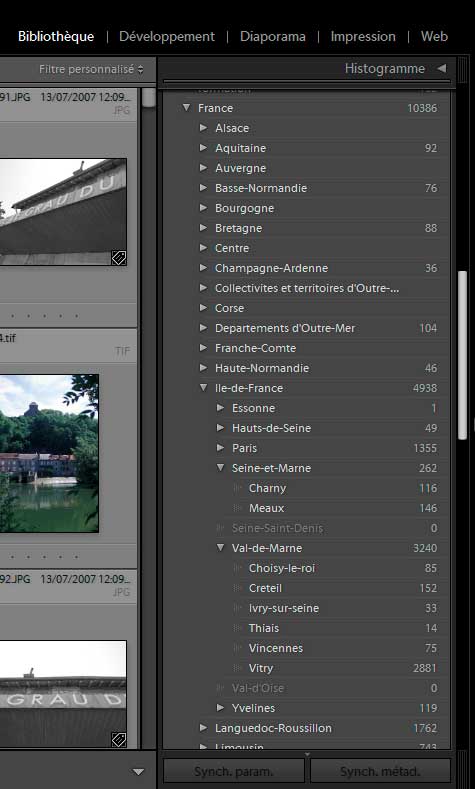Click the leaf icon beside Charny keyword

[238, 488]
